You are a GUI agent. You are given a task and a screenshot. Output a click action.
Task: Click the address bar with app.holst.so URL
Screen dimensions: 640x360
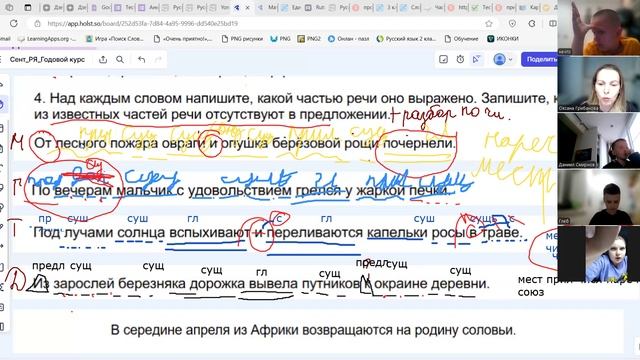261,23
